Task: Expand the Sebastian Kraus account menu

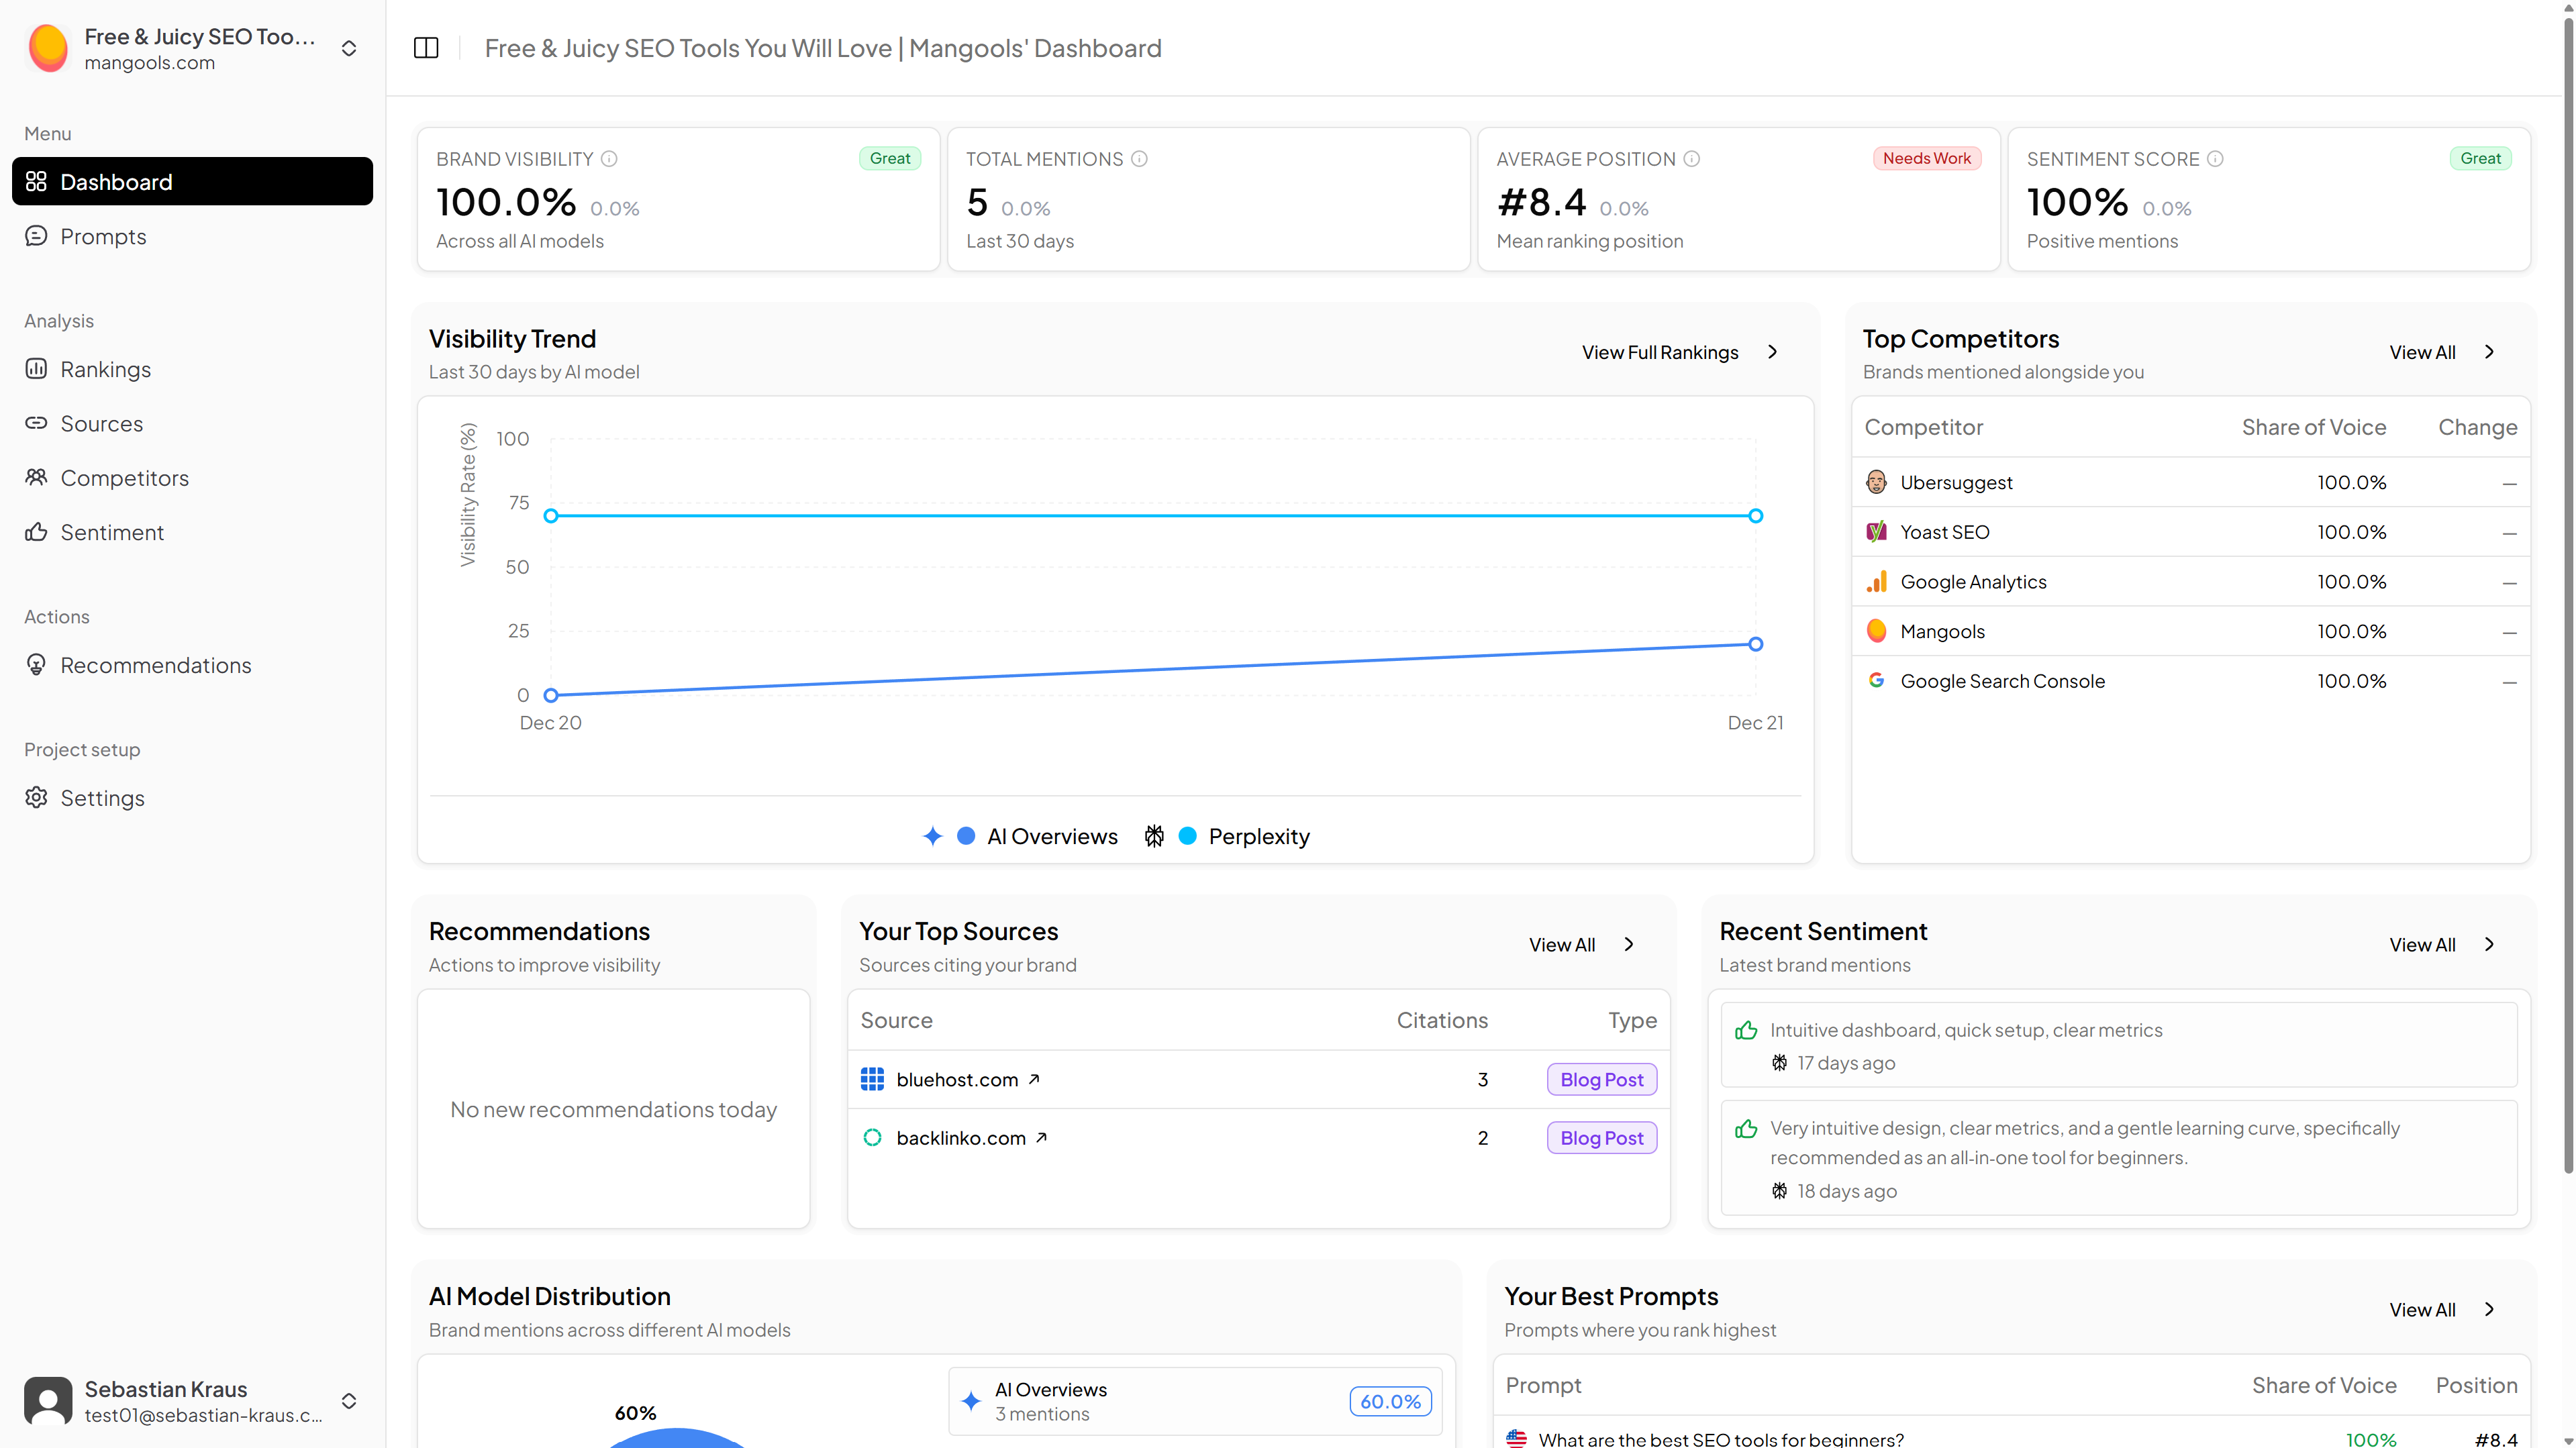Action: (x=349, y=1400)
